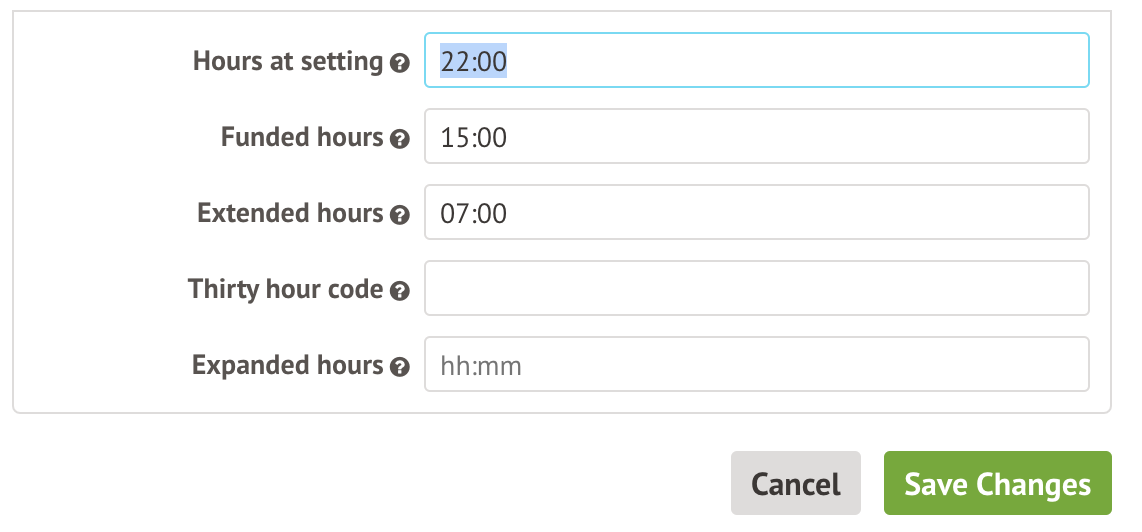Click the empty Thirty hour code field
Image resolution: width=1142 pixels, height=532 pixels.
click(x=756, y=288)
